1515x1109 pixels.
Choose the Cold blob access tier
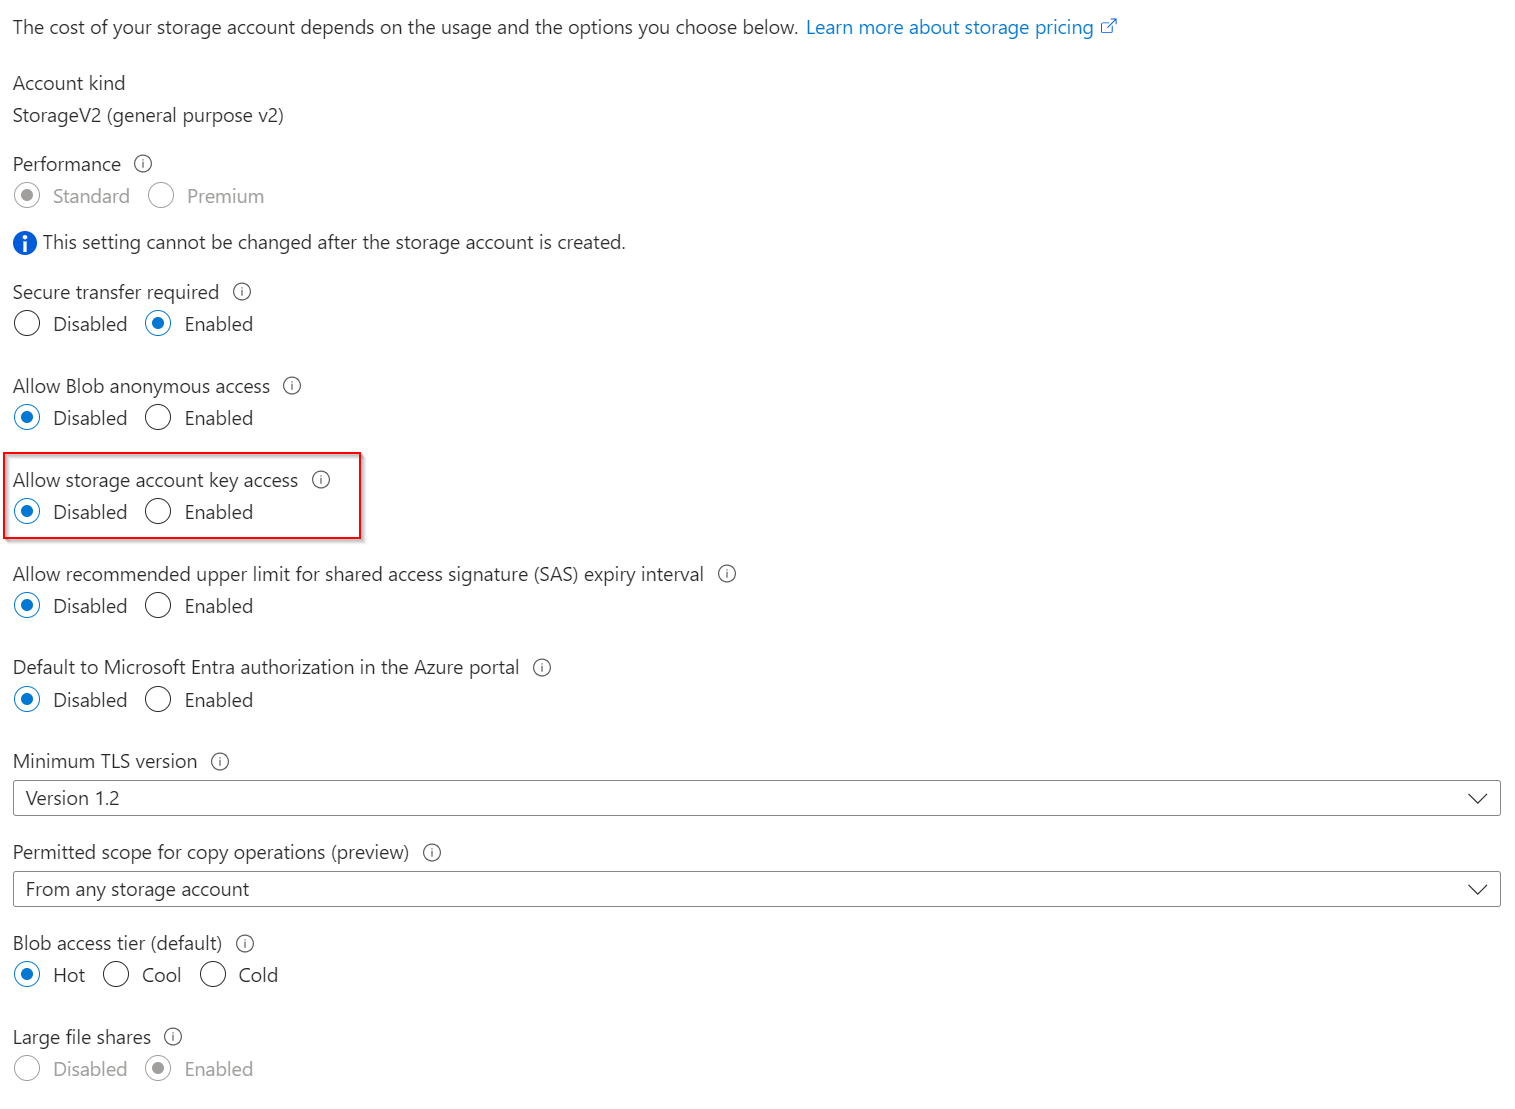213,975
